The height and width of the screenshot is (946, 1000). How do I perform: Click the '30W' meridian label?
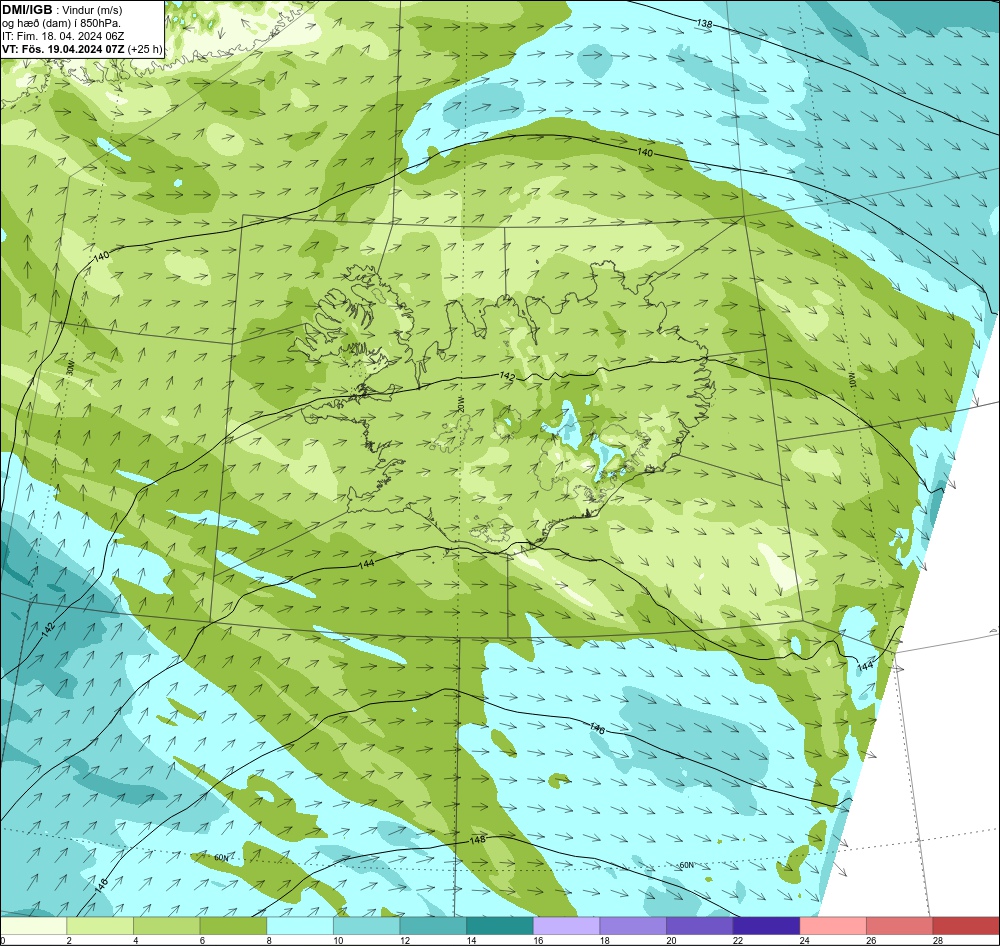[x=70, y=368]
